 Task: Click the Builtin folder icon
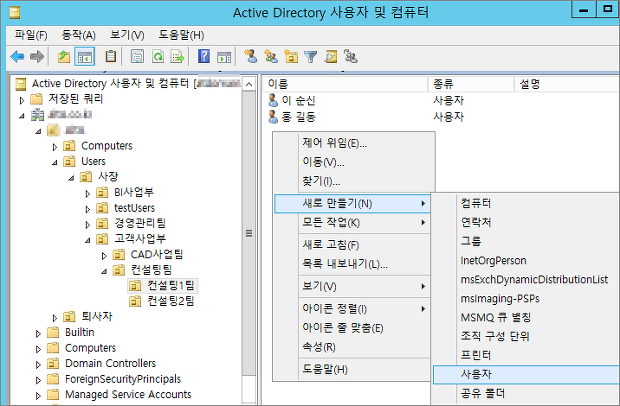53,332
